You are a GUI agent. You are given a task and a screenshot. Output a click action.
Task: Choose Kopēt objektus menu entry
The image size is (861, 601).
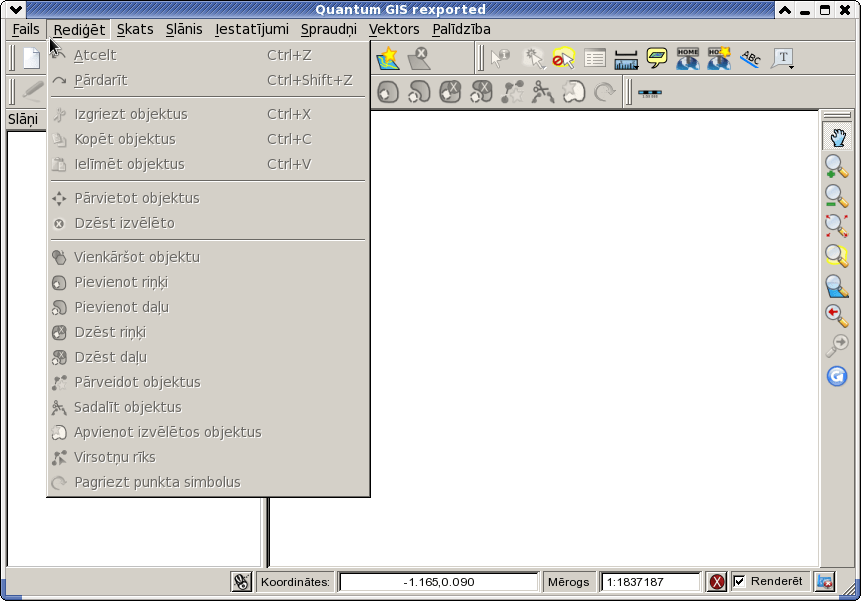pos(208,139)
